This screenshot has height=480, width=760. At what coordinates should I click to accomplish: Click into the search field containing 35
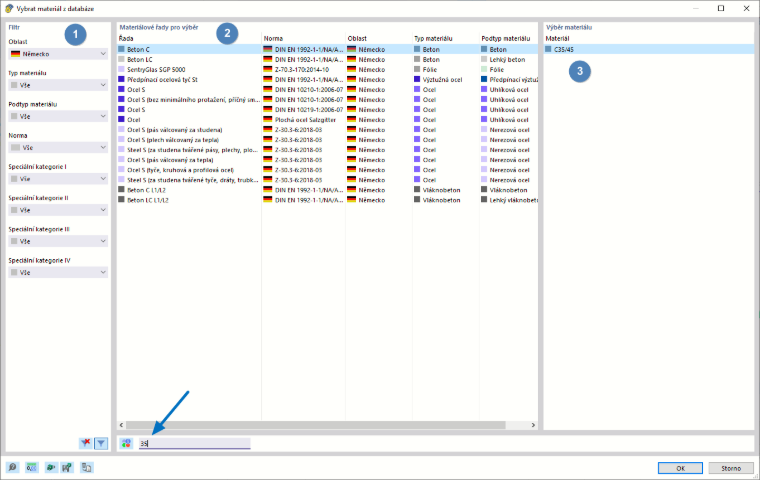[194, 443]
